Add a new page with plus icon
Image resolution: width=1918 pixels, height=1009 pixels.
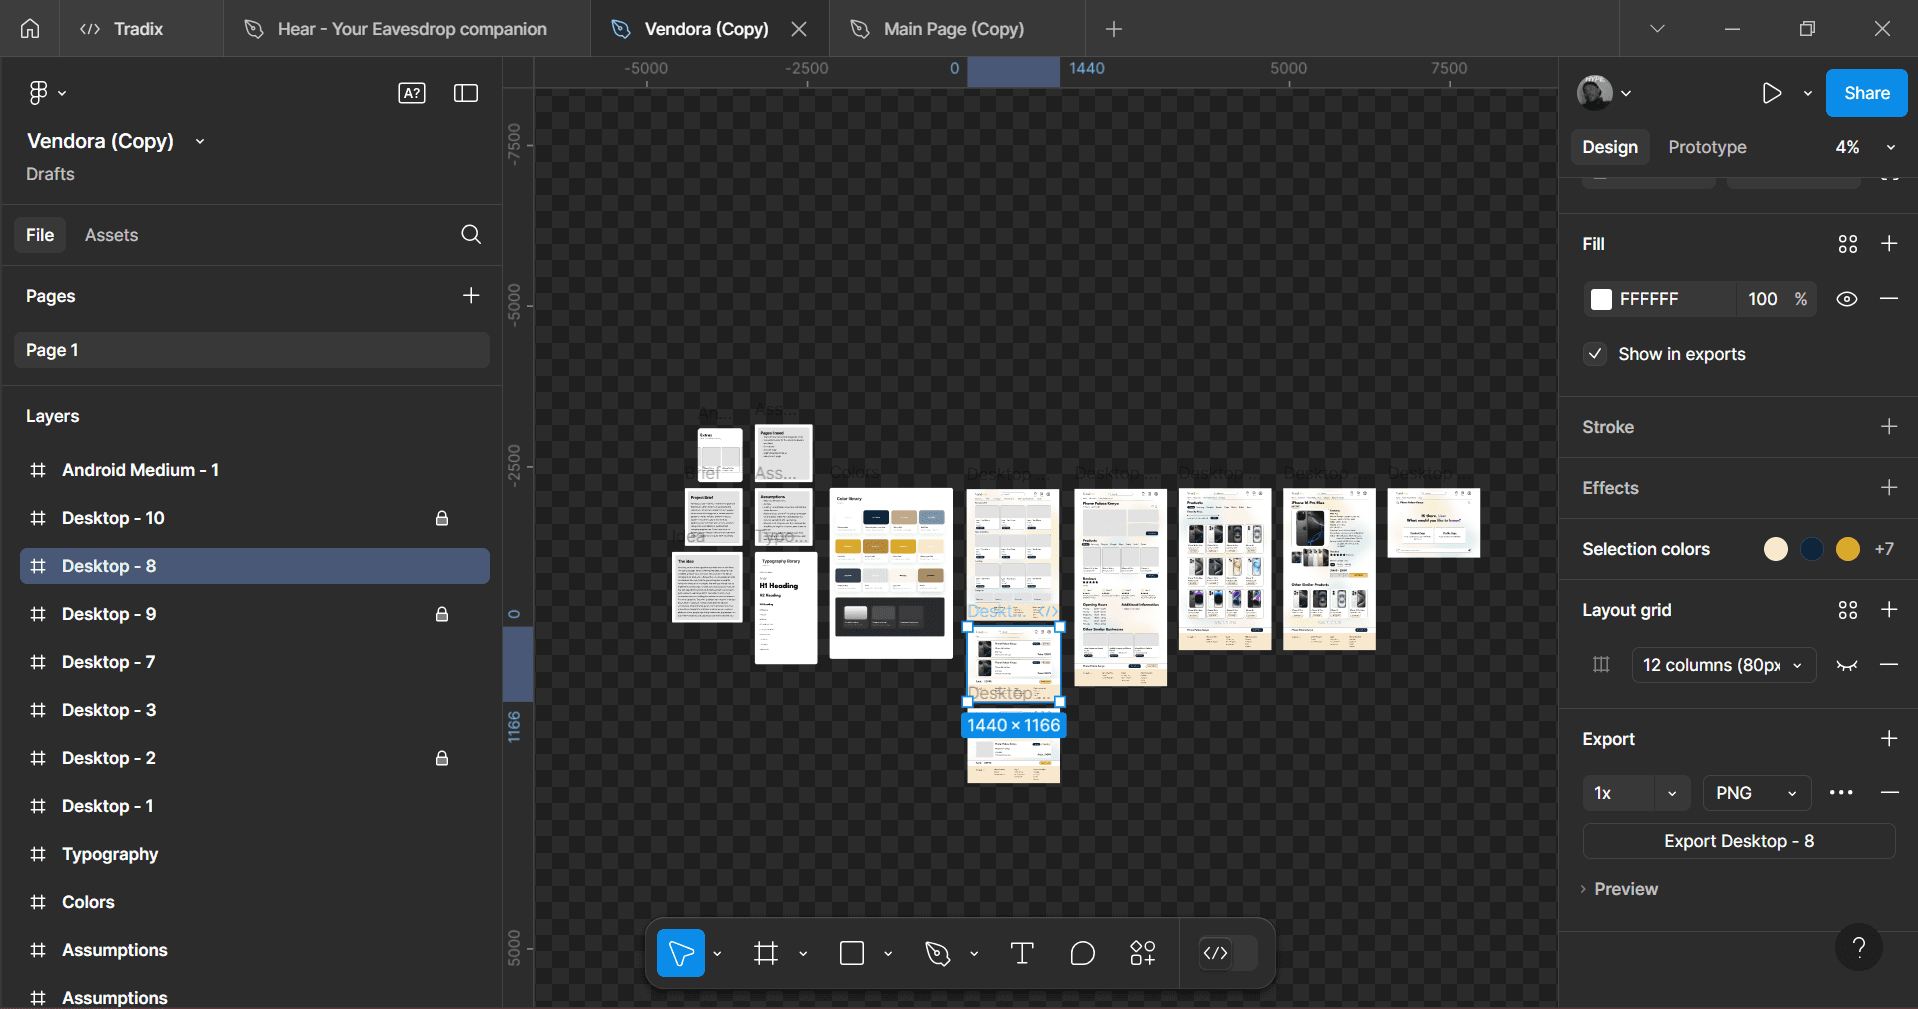pyautogui.click(x=471, y=296)
